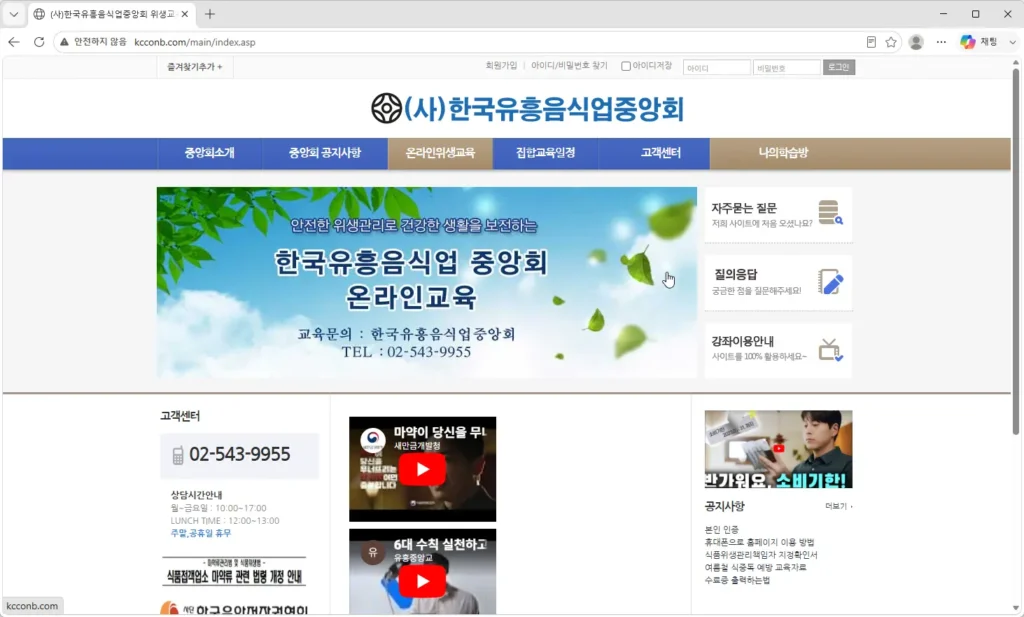1024x617 pixels.
Task: Click the 비밀번호 input field
Action: [786, 67]
